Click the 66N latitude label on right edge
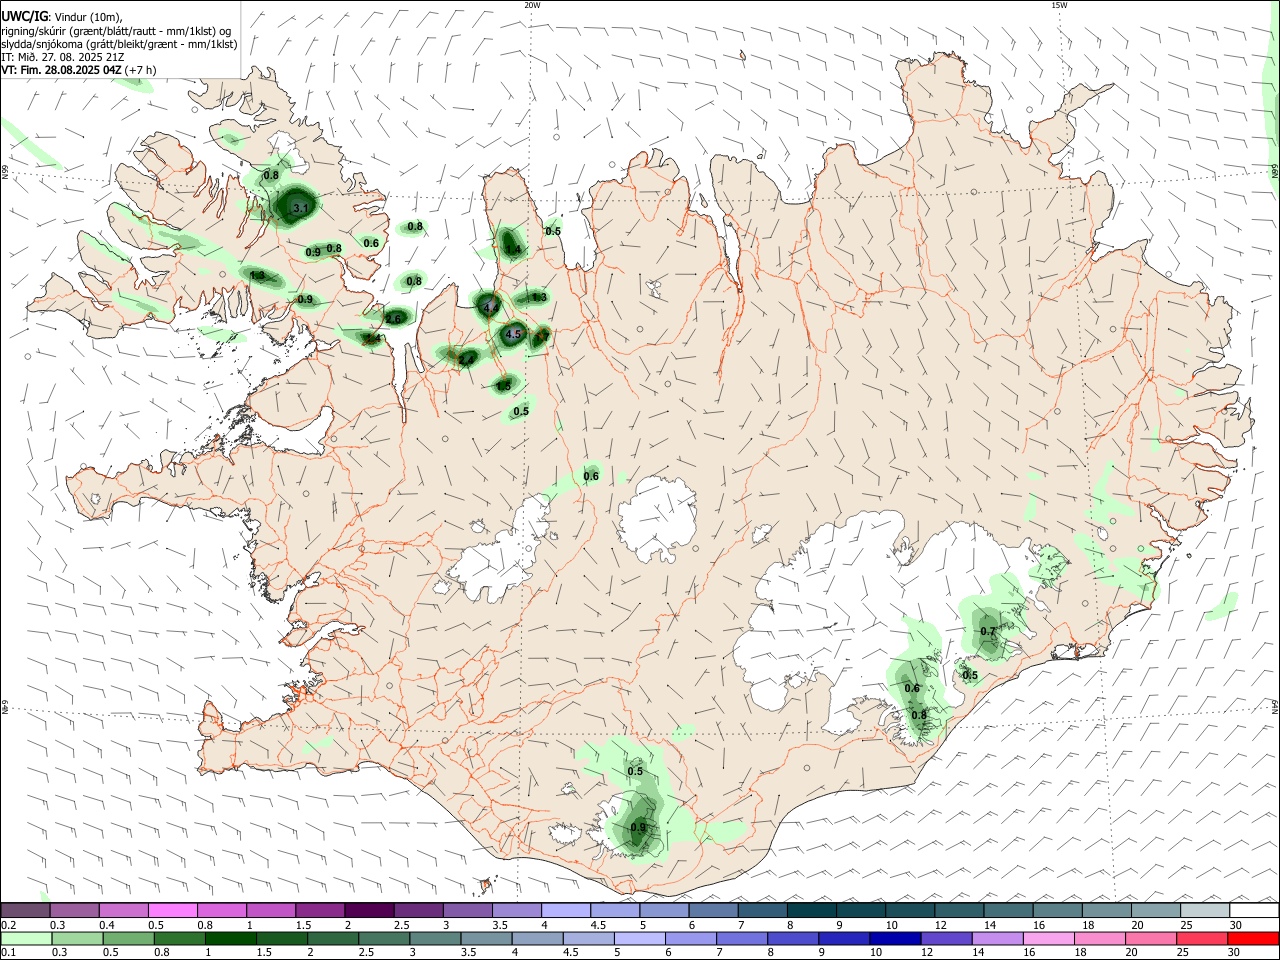This screenshot has height=960, width=1280. 1275,171
